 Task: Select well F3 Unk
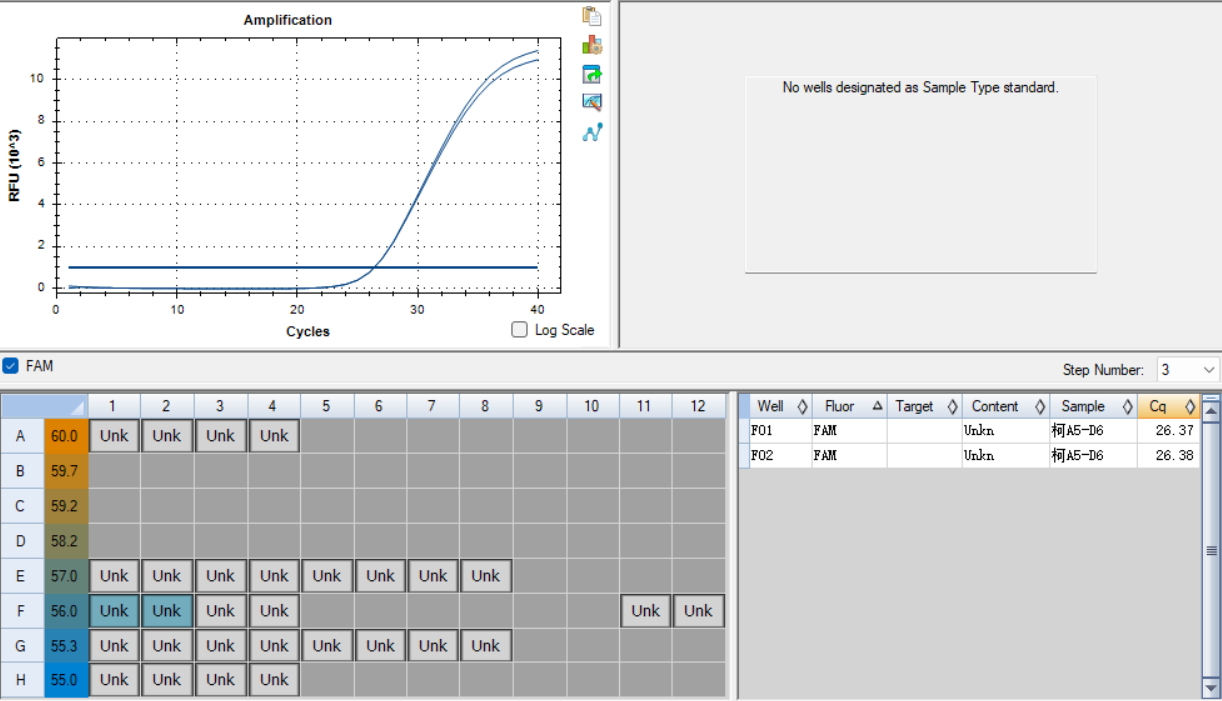tap(220, 611)
